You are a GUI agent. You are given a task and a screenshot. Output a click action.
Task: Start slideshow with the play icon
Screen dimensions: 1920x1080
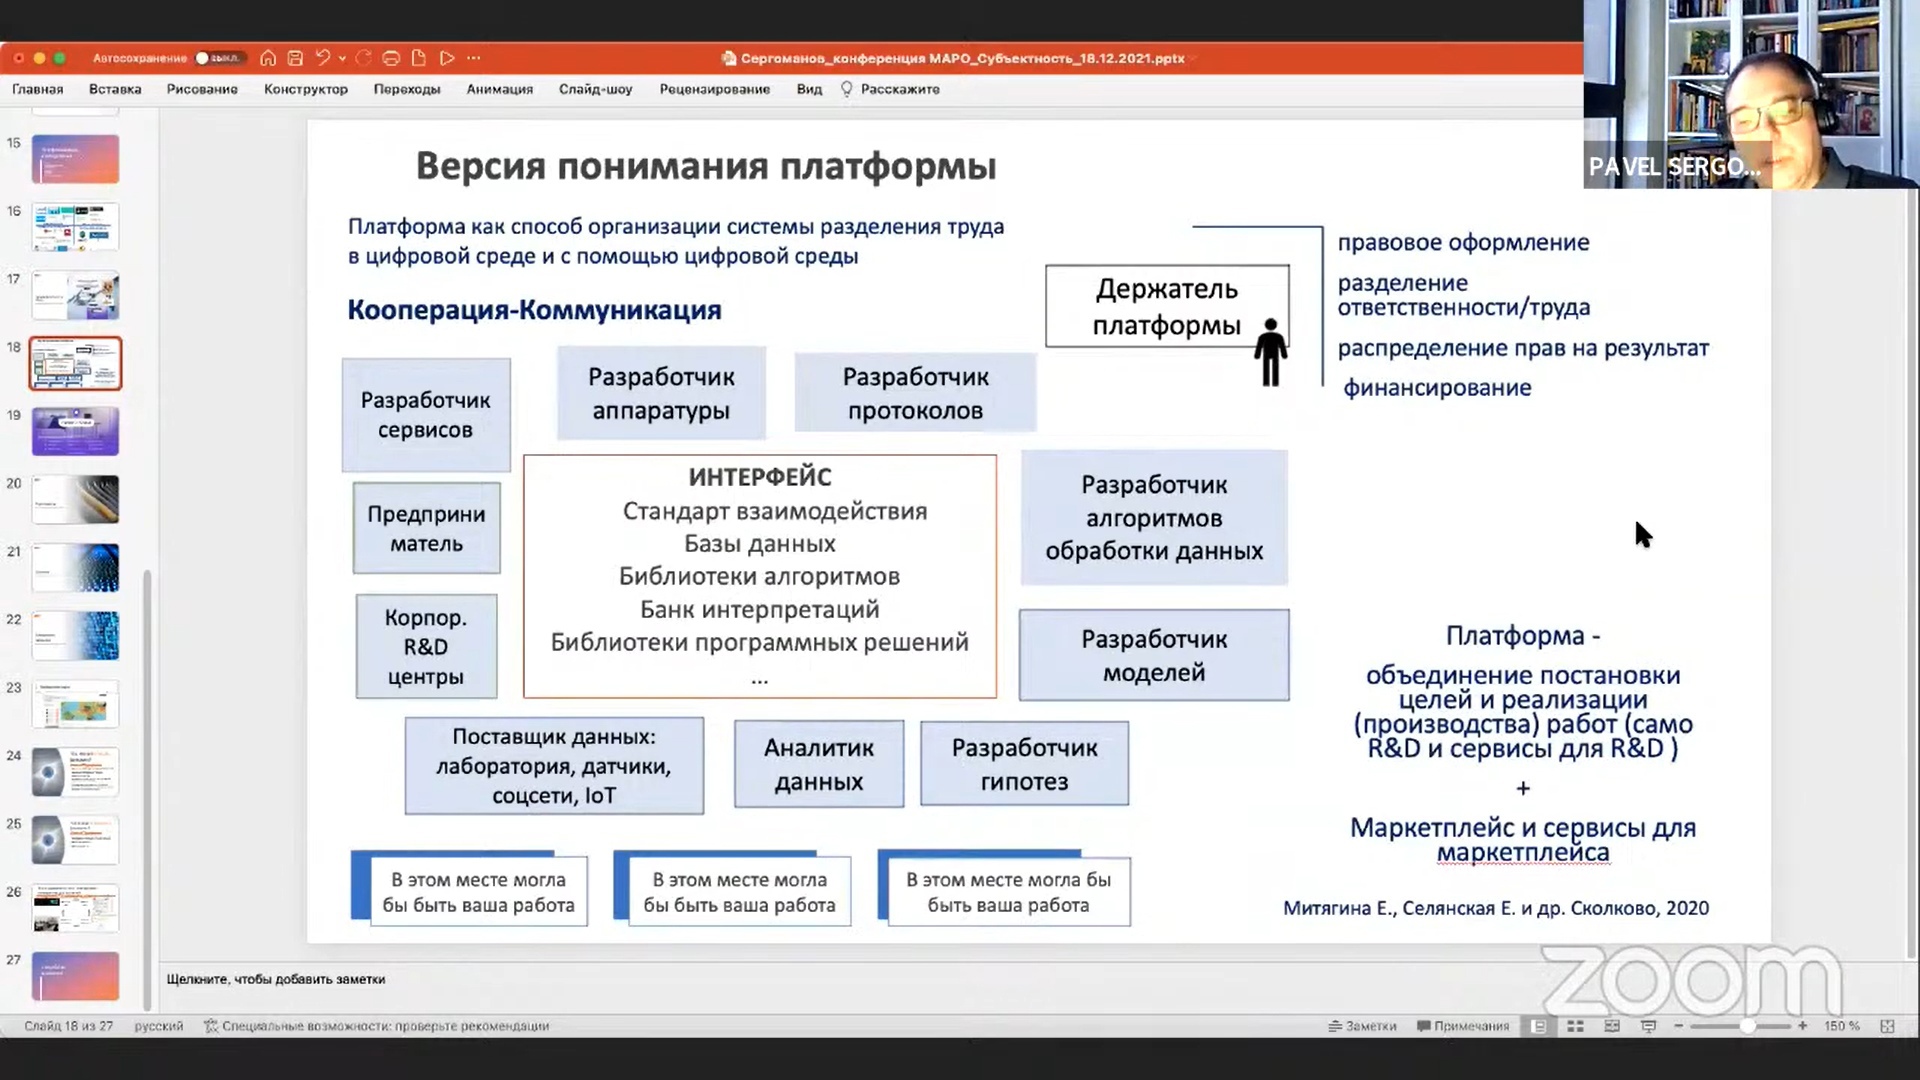(x=447, y=58)
